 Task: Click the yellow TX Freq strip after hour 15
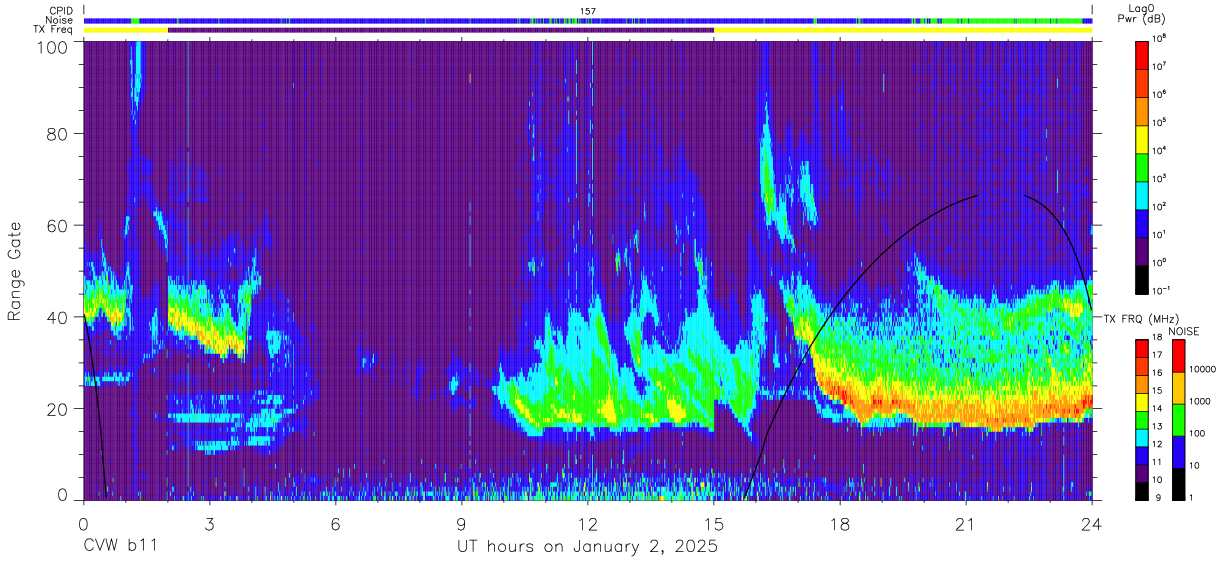(903, 30)
